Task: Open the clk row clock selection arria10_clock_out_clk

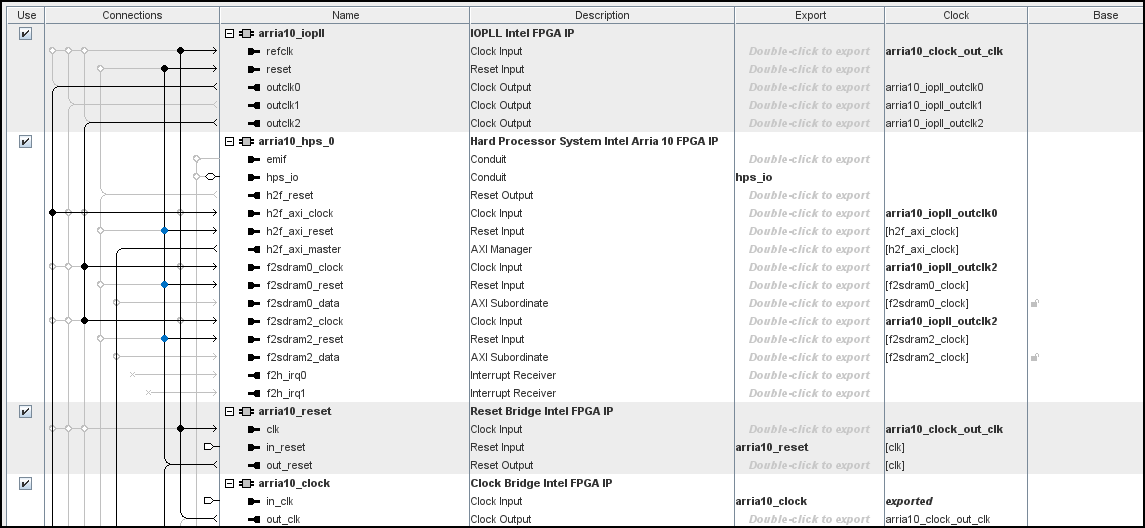Action: (x=944, y=430)
